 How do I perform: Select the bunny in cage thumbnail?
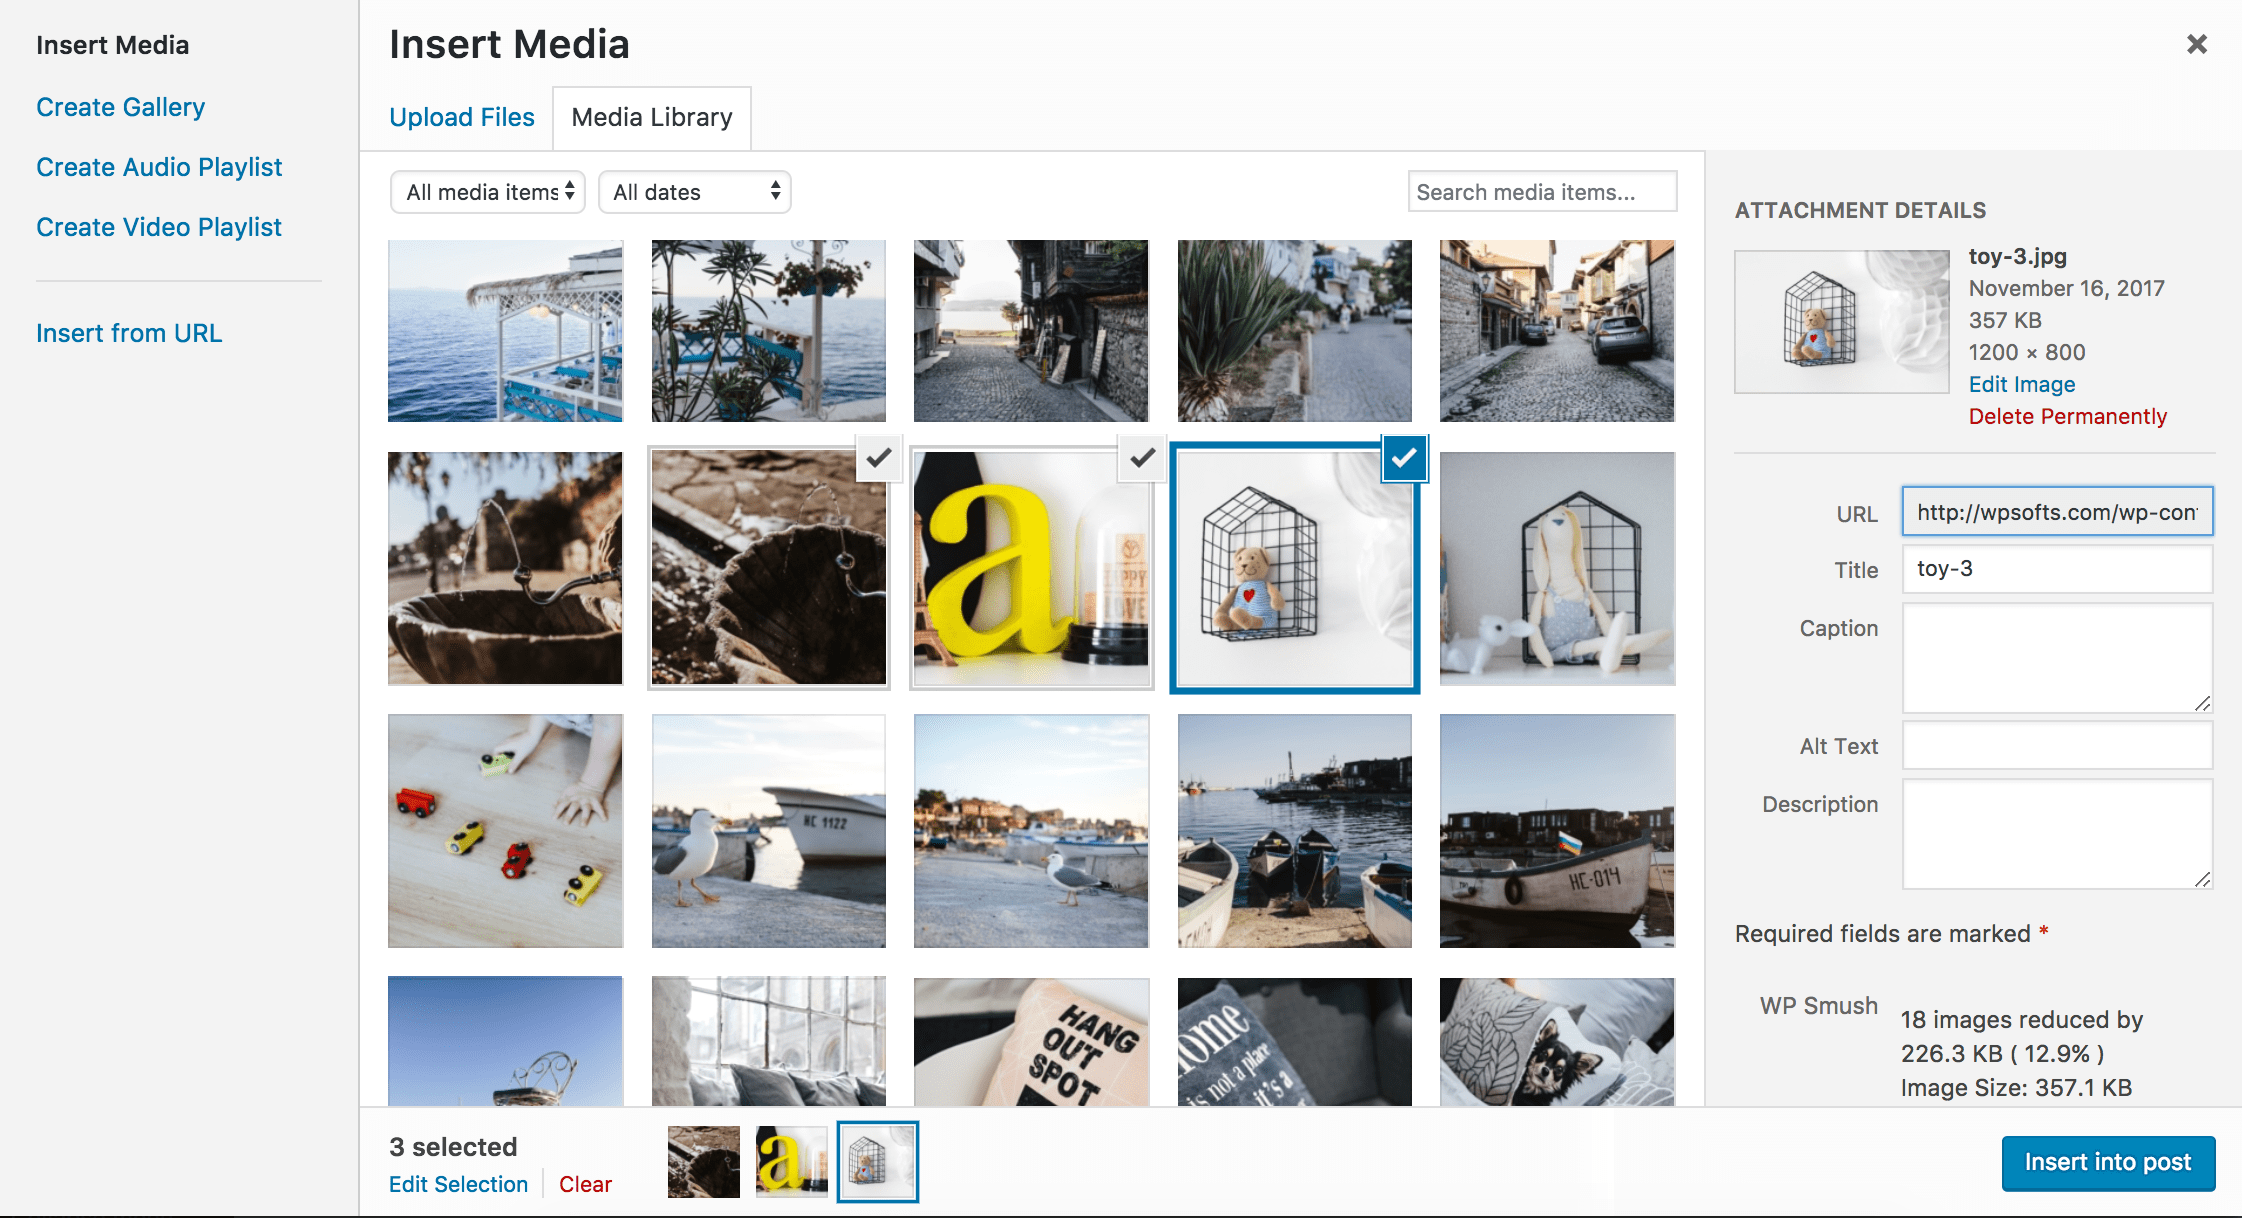click(x=1556, y=568)
